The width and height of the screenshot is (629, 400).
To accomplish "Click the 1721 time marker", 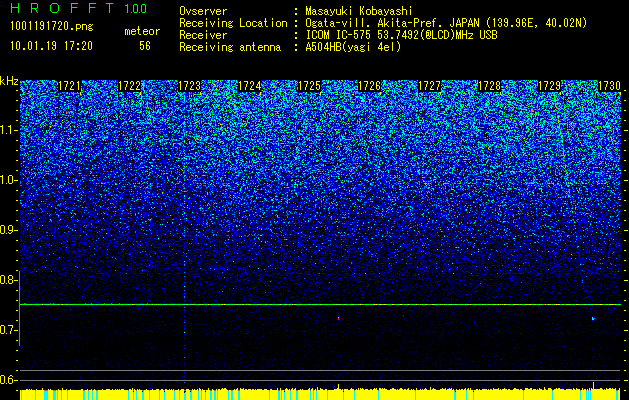I will [69, 86].
